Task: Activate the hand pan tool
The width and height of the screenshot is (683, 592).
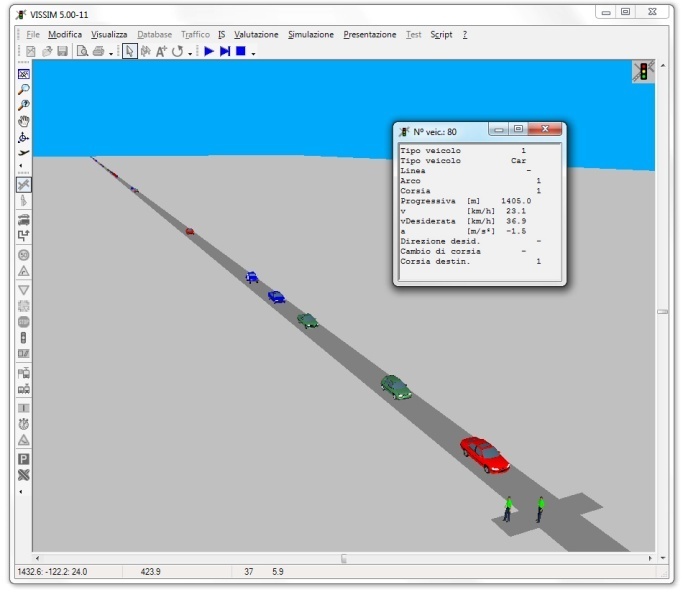Action: click(x=24, y=121)
